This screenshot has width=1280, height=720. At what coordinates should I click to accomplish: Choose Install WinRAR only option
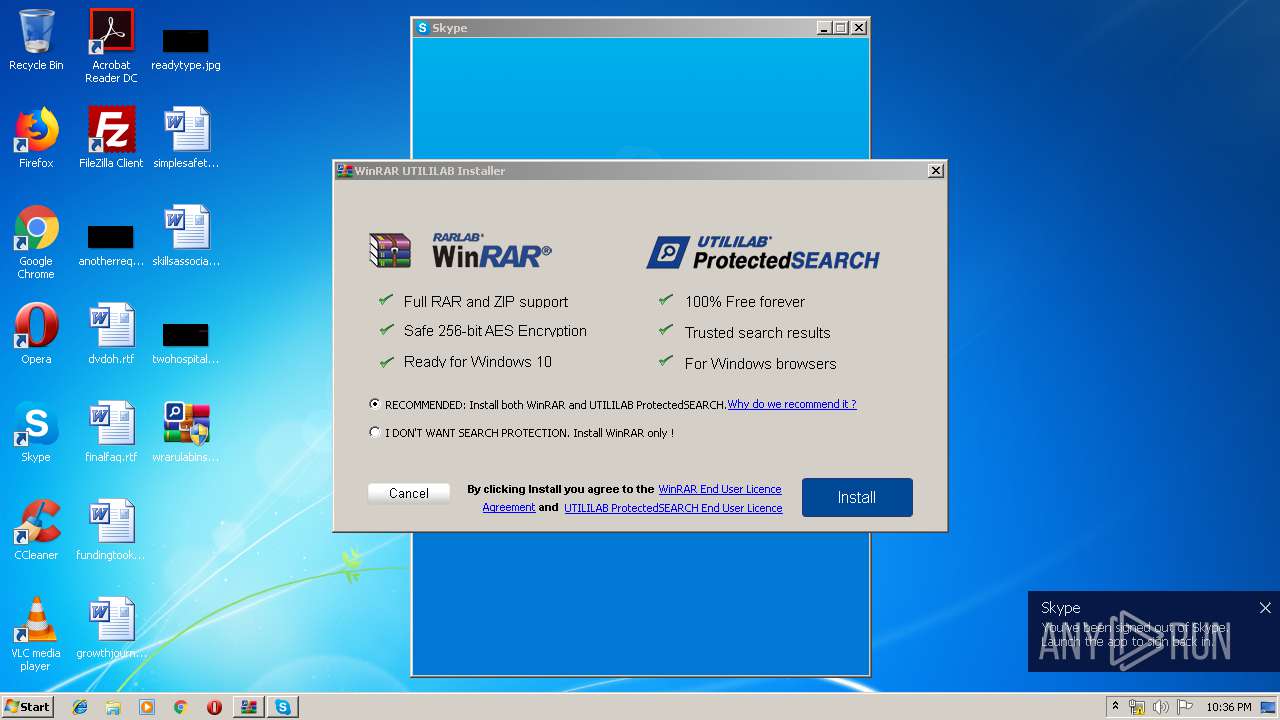click(x=375, y=433)
